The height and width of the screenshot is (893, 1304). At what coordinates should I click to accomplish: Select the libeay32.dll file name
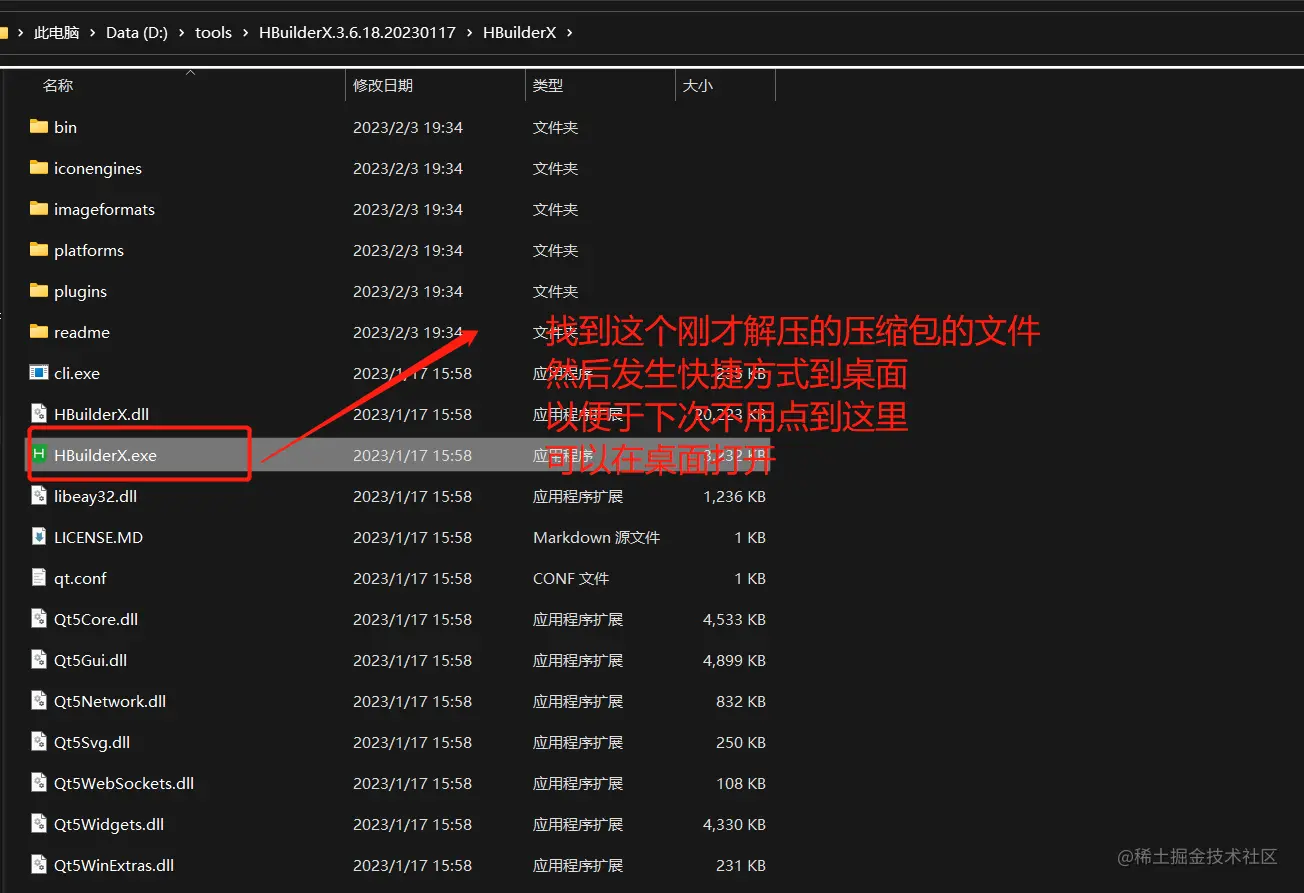pos(95,496)
